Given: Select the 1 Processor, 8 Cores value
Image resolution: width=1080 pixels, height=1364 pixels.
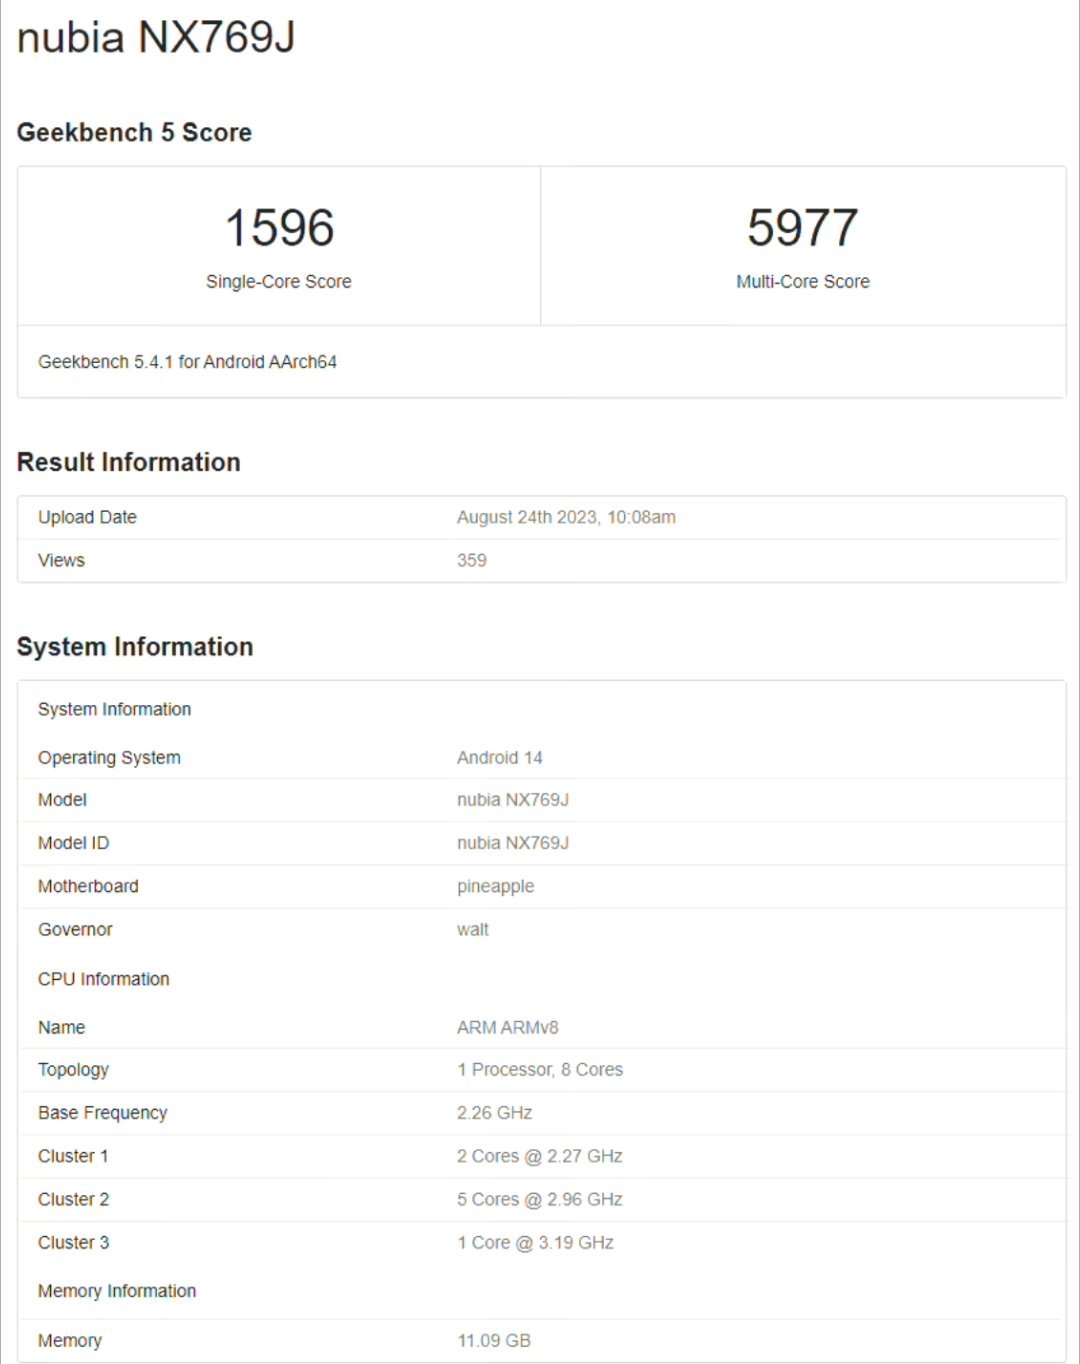Looking at the screenshot, I should (540, 1070).
